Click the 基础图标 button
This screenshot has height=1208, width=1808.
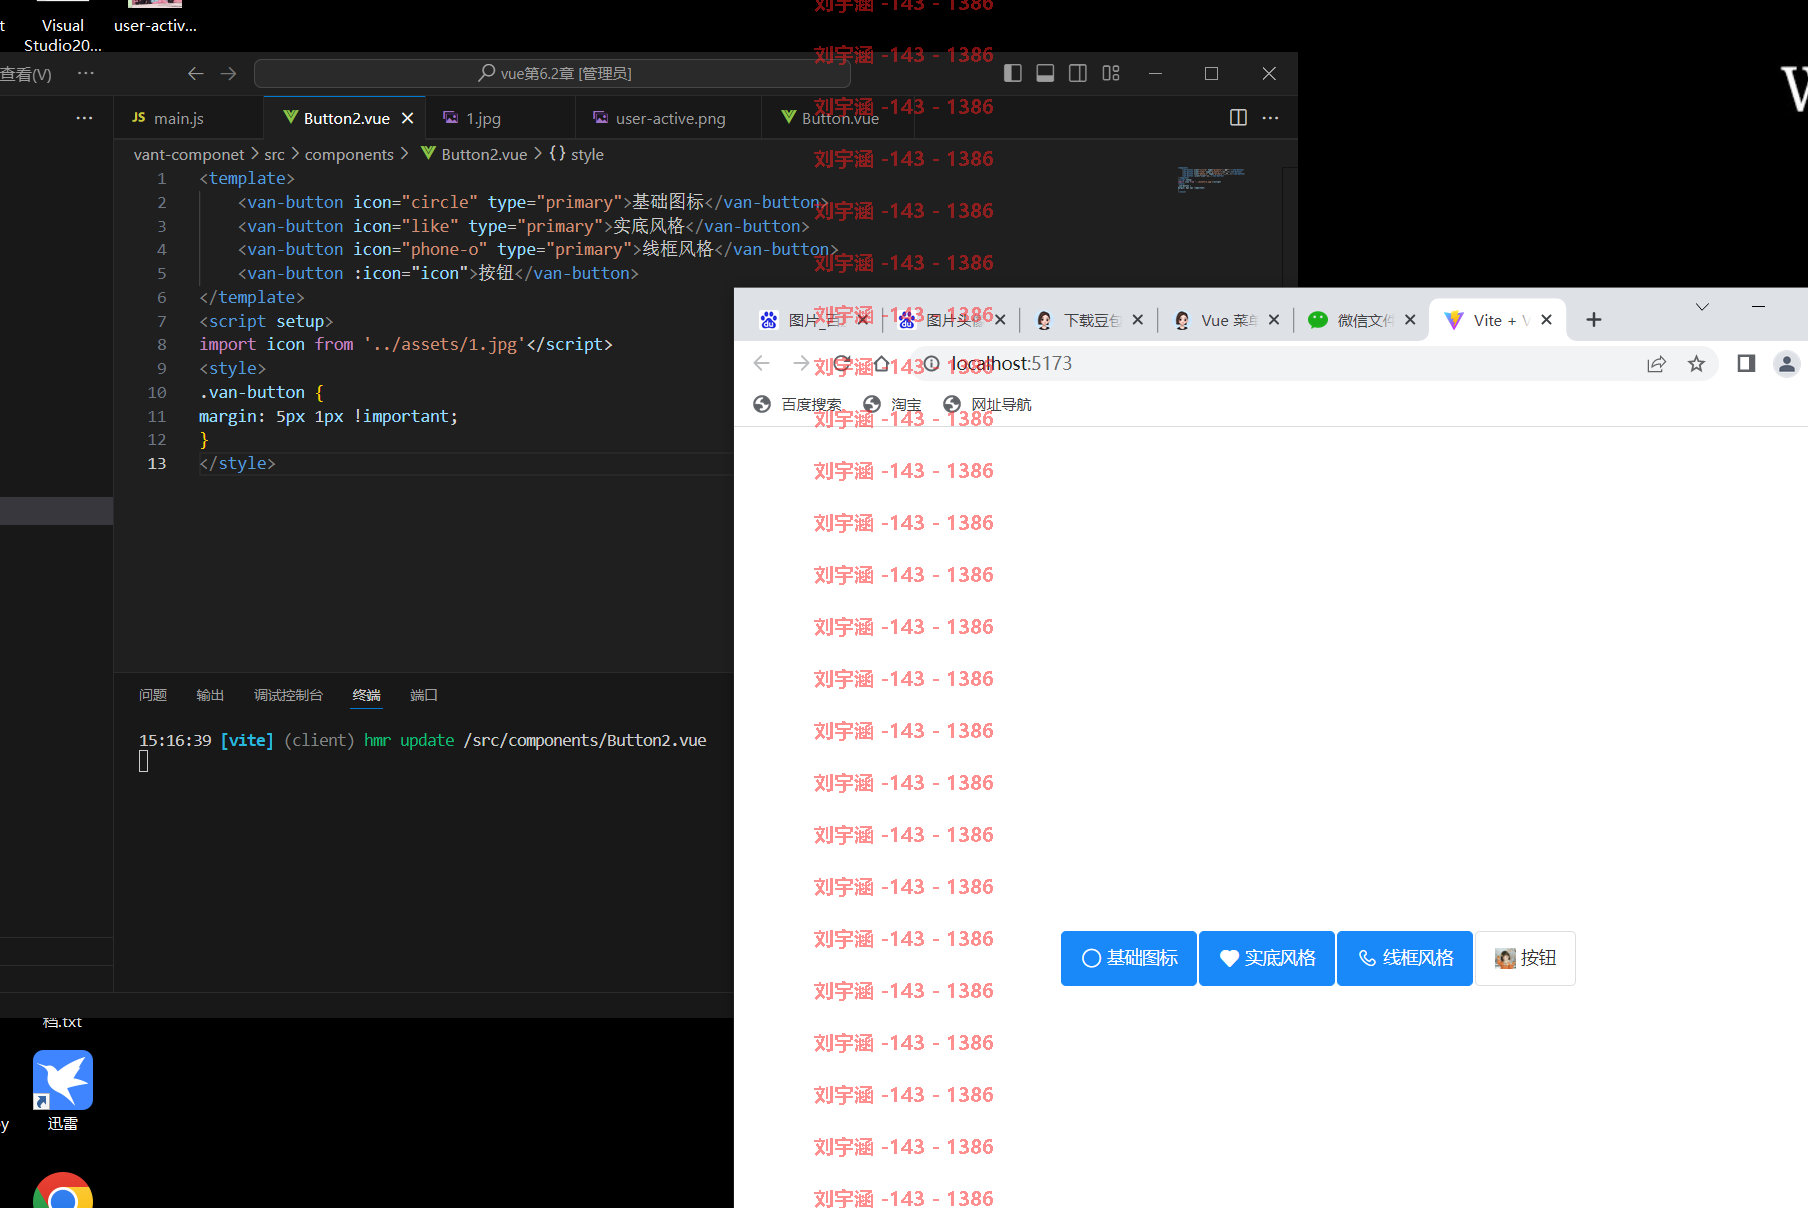[x=1129, y=958]
